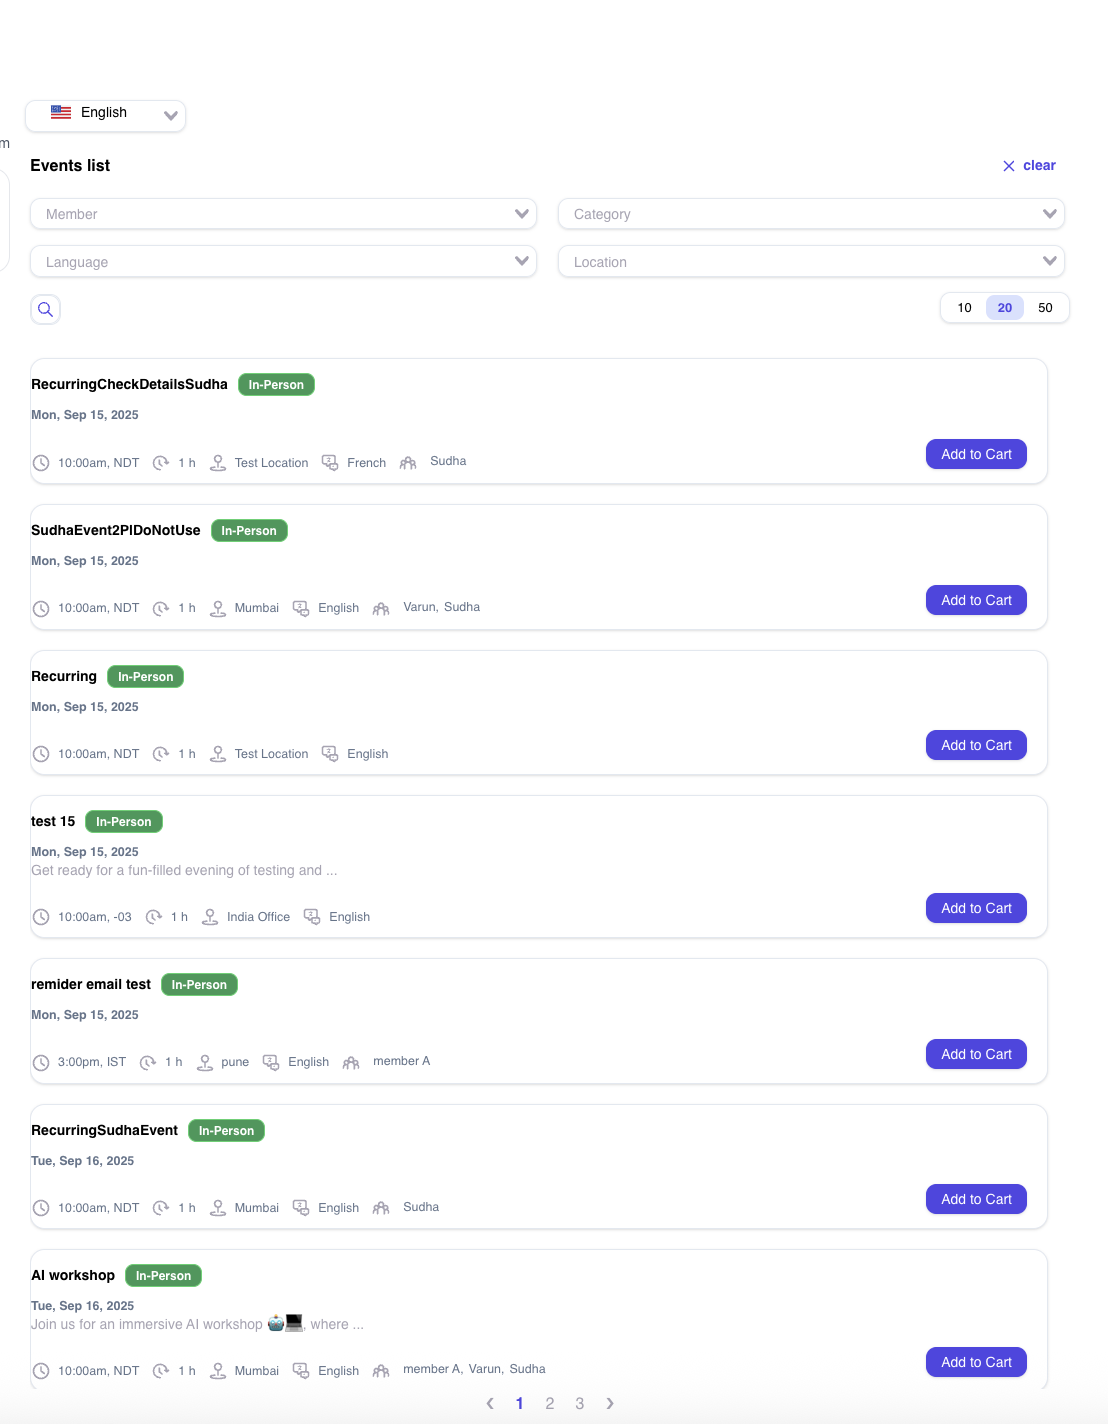Click the clear filters X icon

1009,166
